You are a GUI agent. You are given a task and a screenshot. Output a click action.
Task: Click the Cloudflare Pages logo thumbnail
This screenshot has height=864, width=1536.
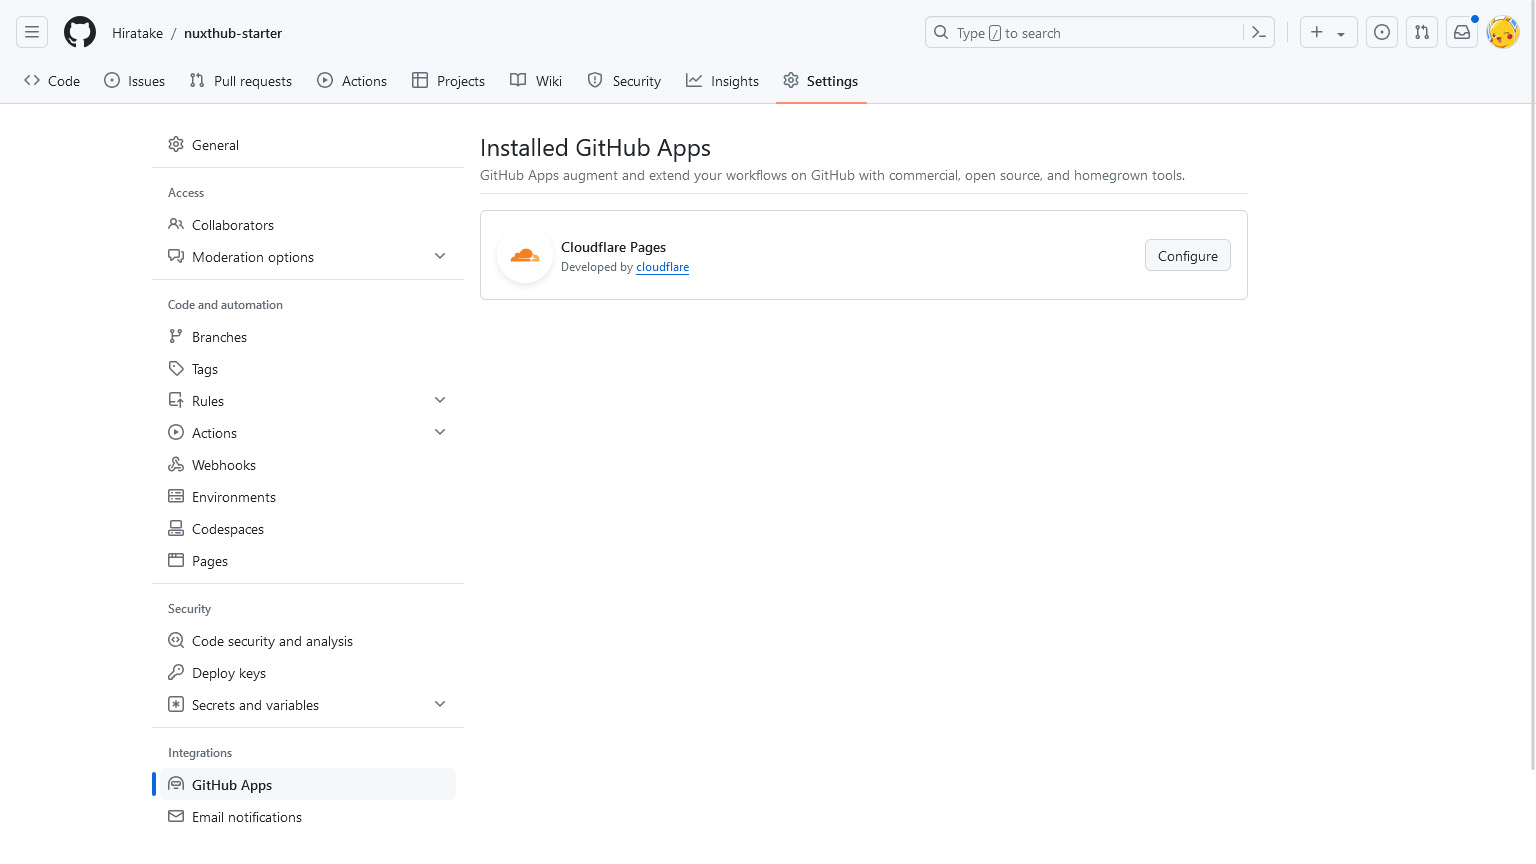pos(525,255)
